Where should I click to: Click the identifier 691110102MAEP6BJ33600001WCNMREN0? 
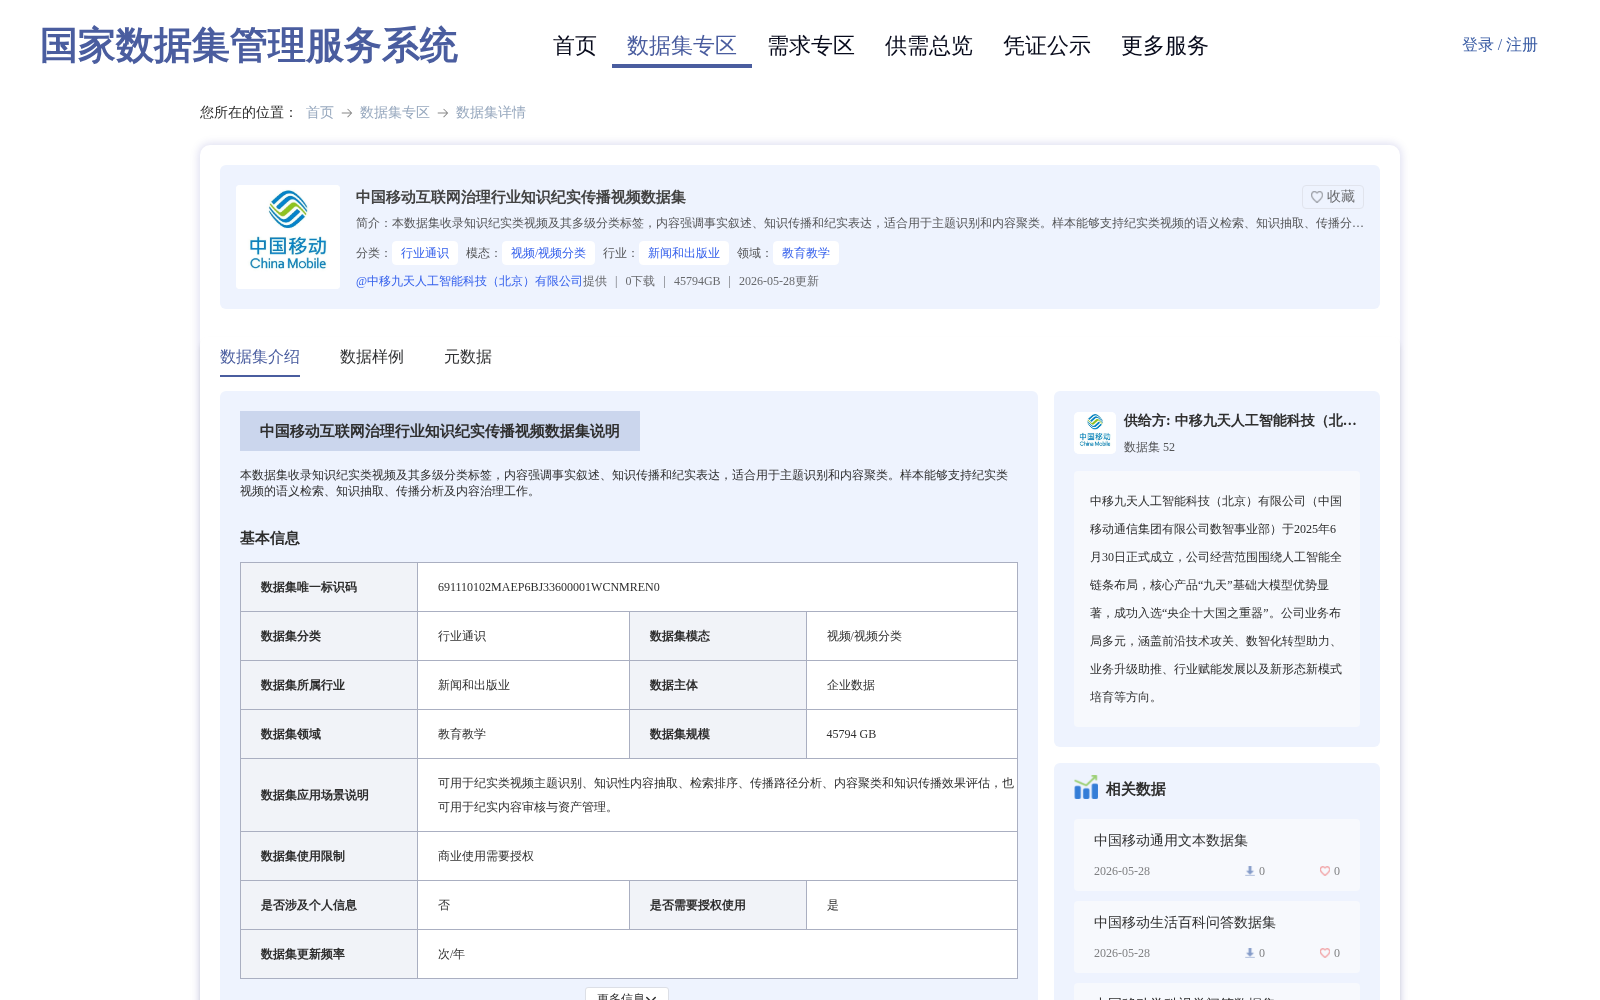pos(549,587)
